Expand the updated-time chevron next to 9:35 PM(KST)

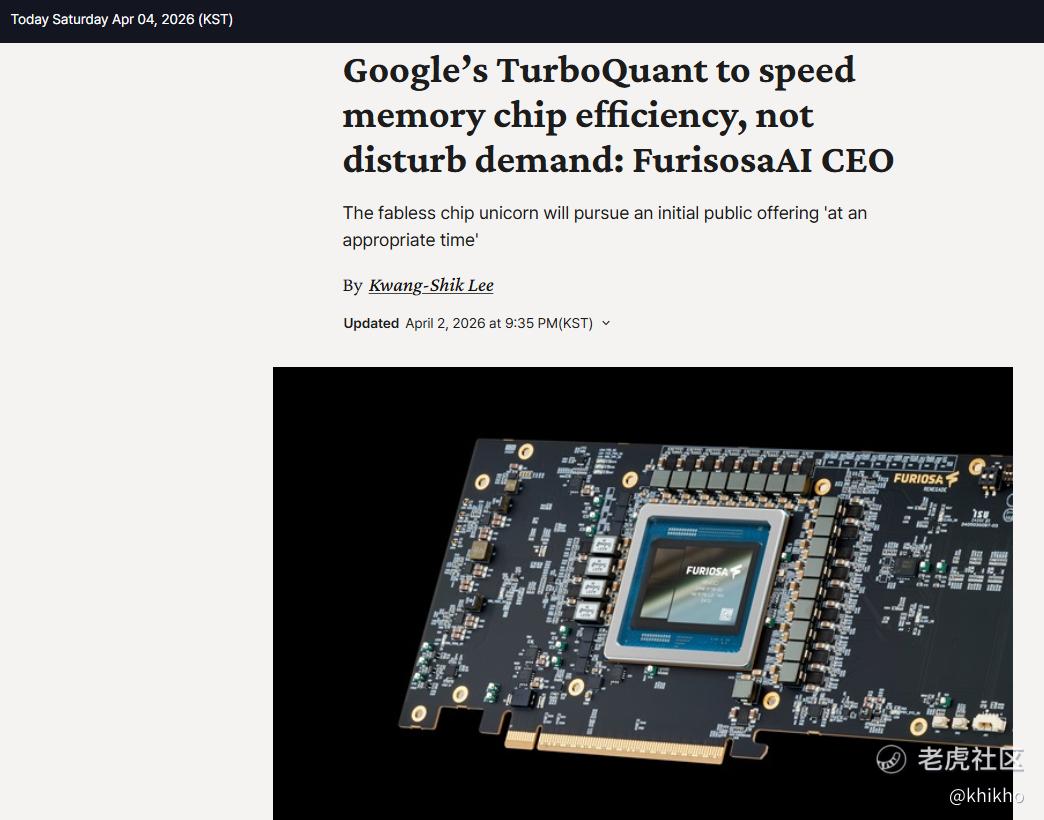coord(606,323)
